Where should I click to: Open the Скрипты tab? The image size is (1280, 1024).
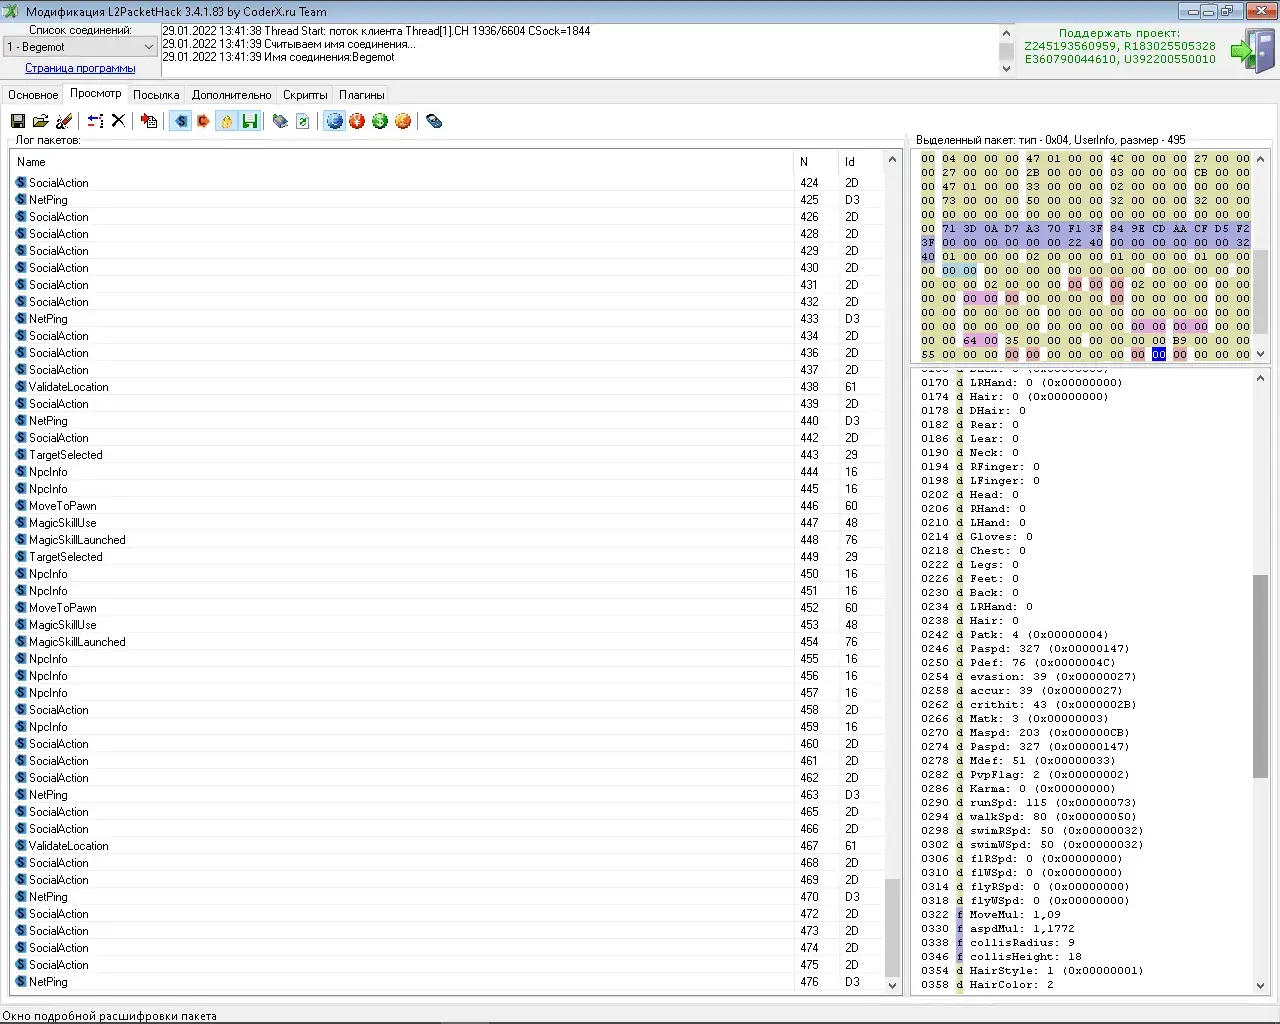point(305,95)
